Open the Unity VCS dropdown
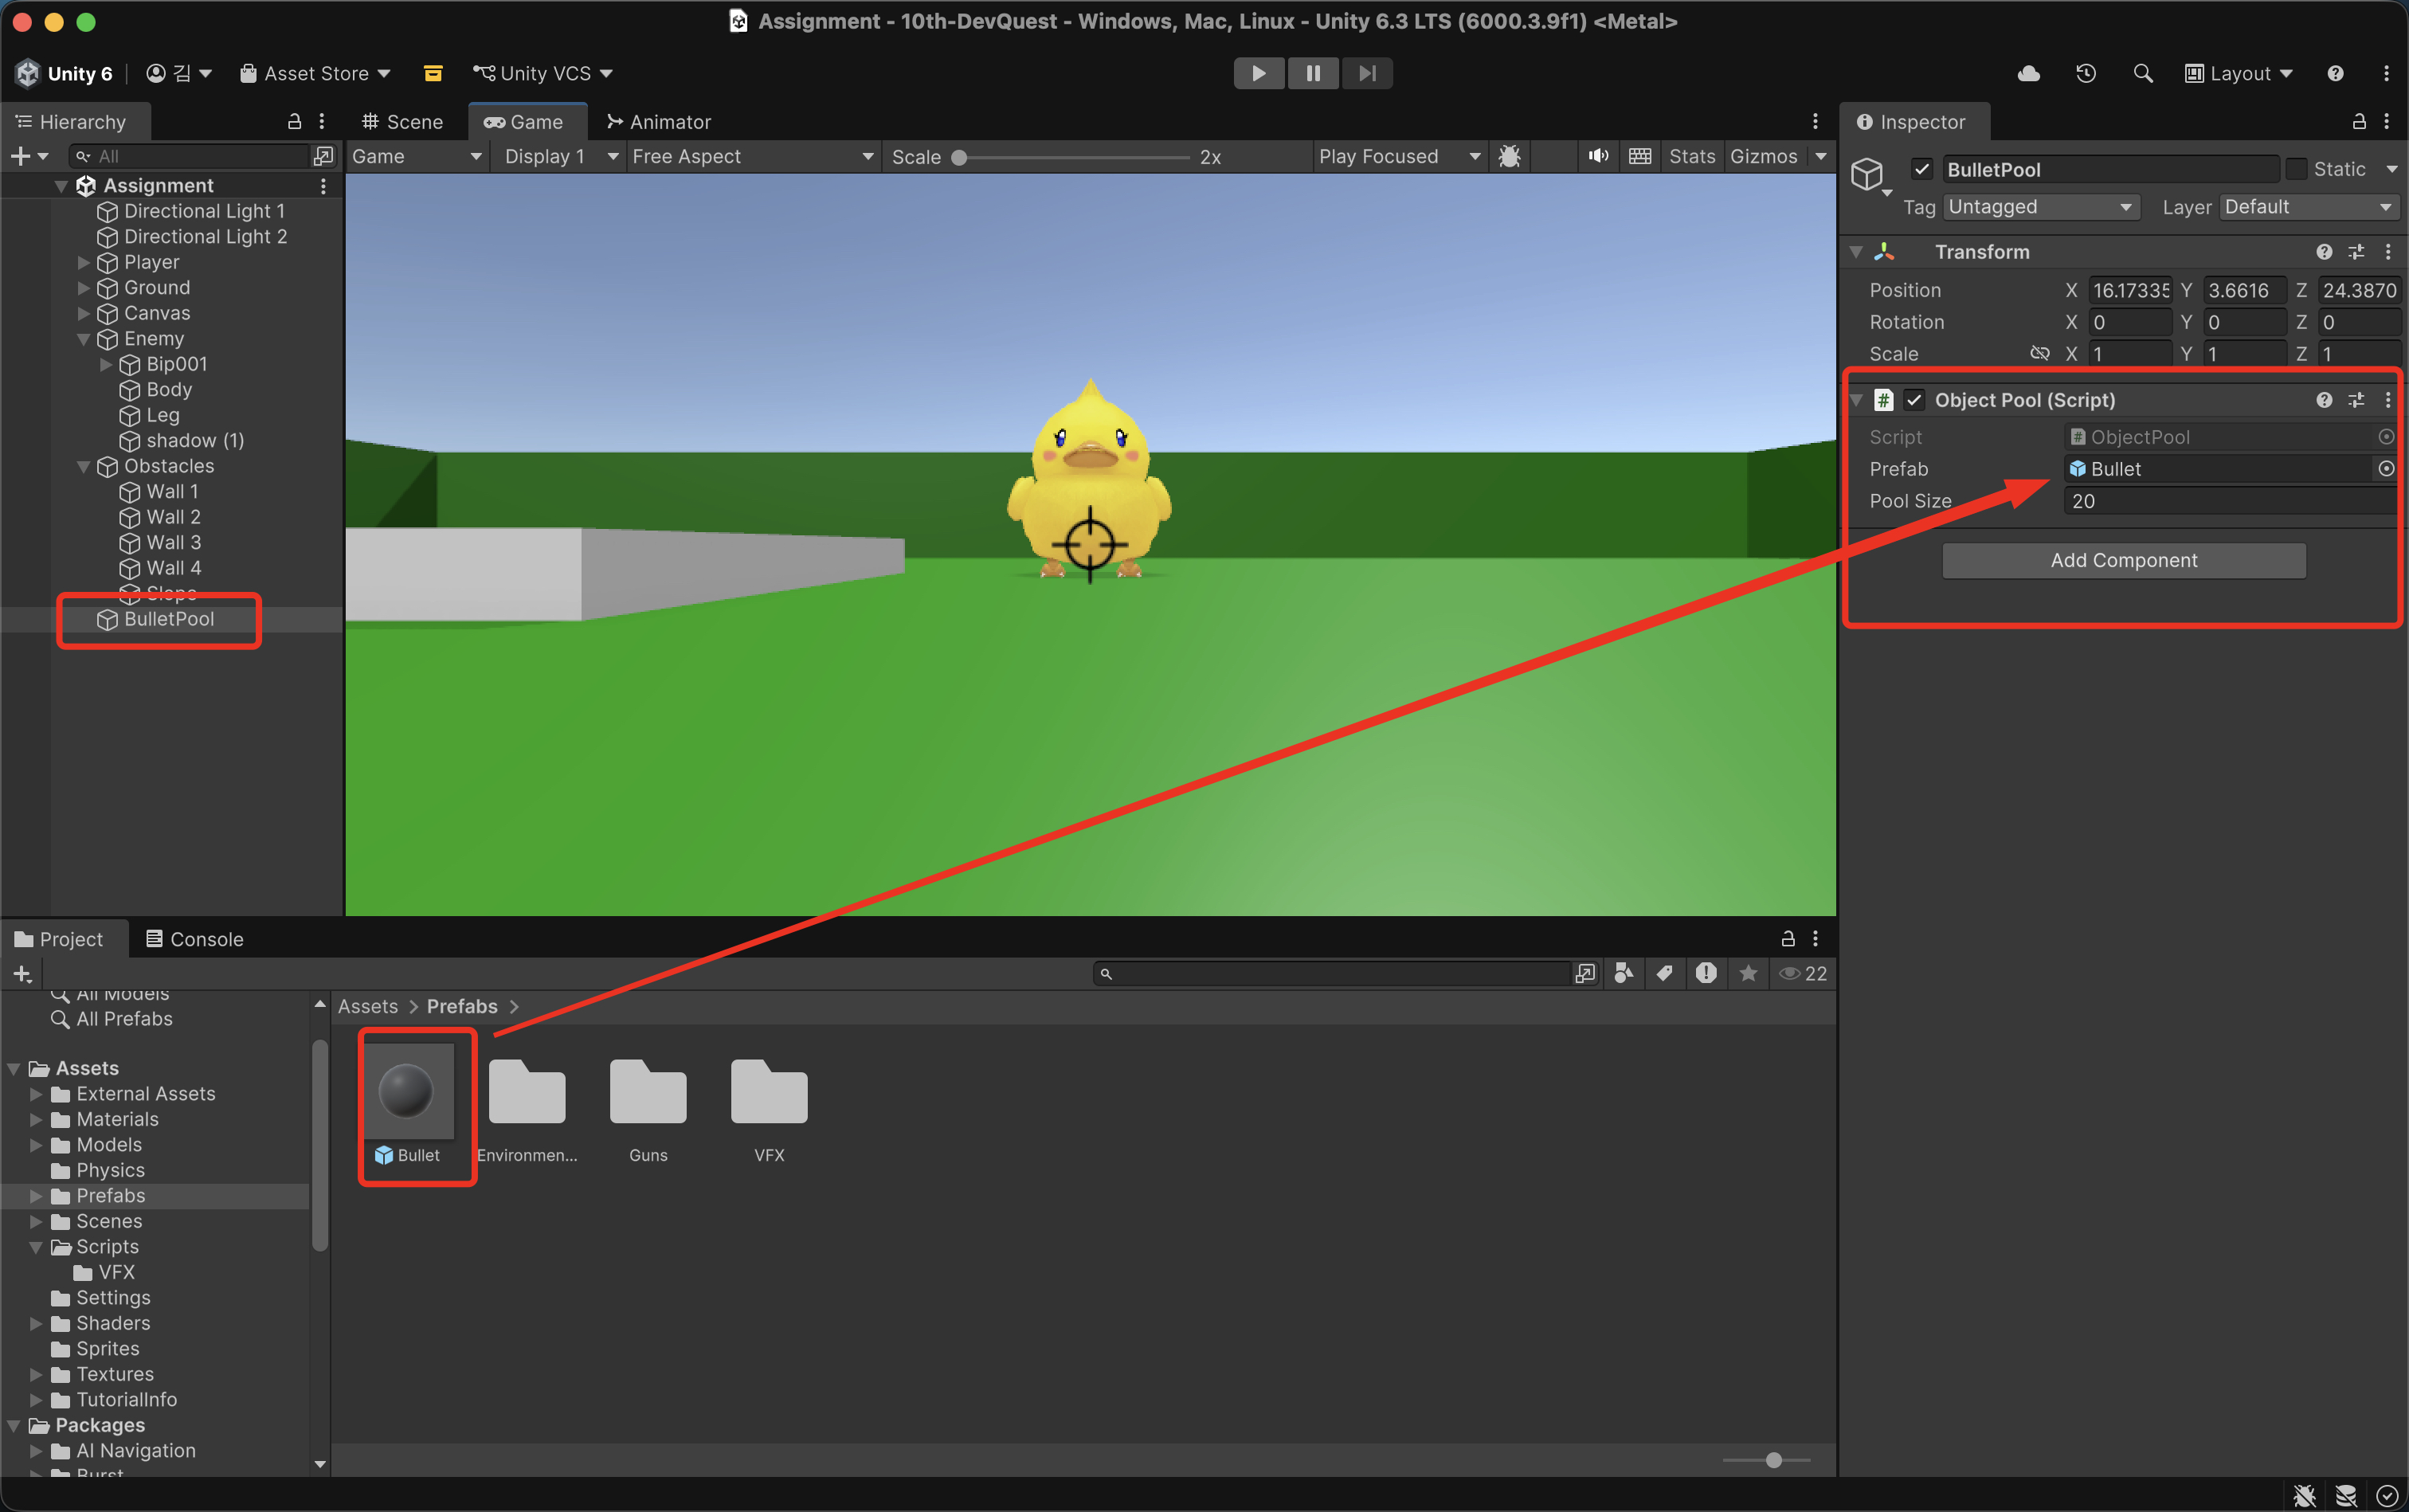 coord(543,73)
